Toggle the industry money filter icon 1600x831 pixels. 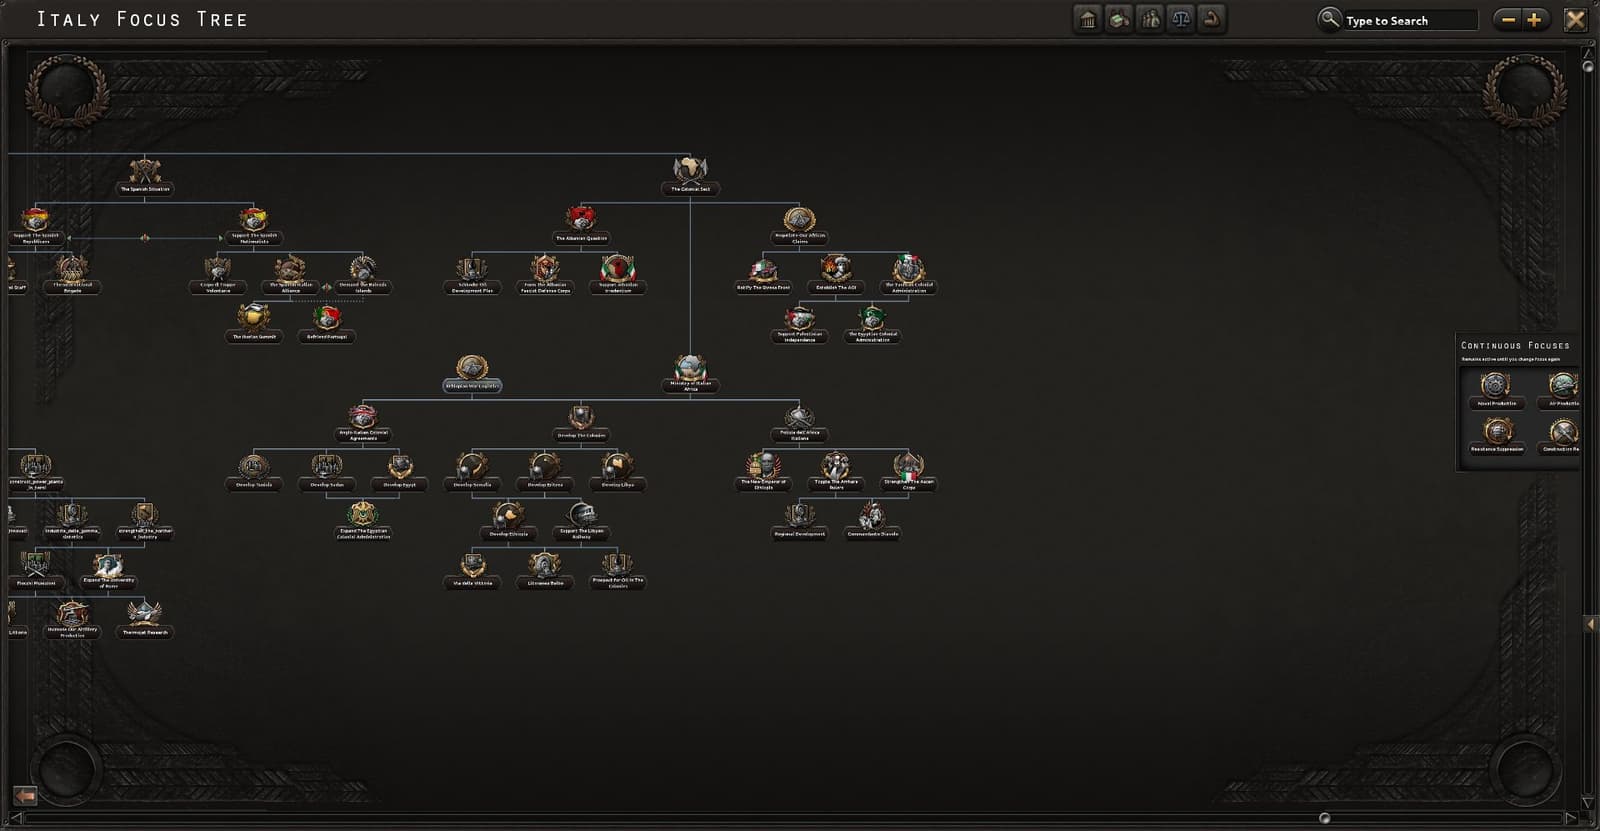(1119, 19)
